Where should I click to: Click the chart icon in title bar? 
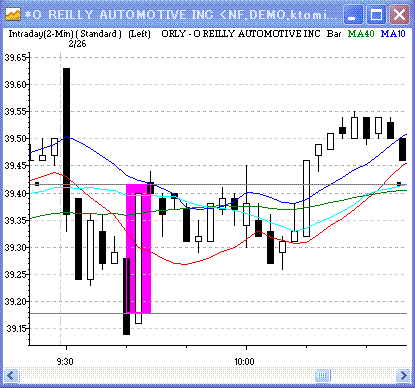pos(13,15)
